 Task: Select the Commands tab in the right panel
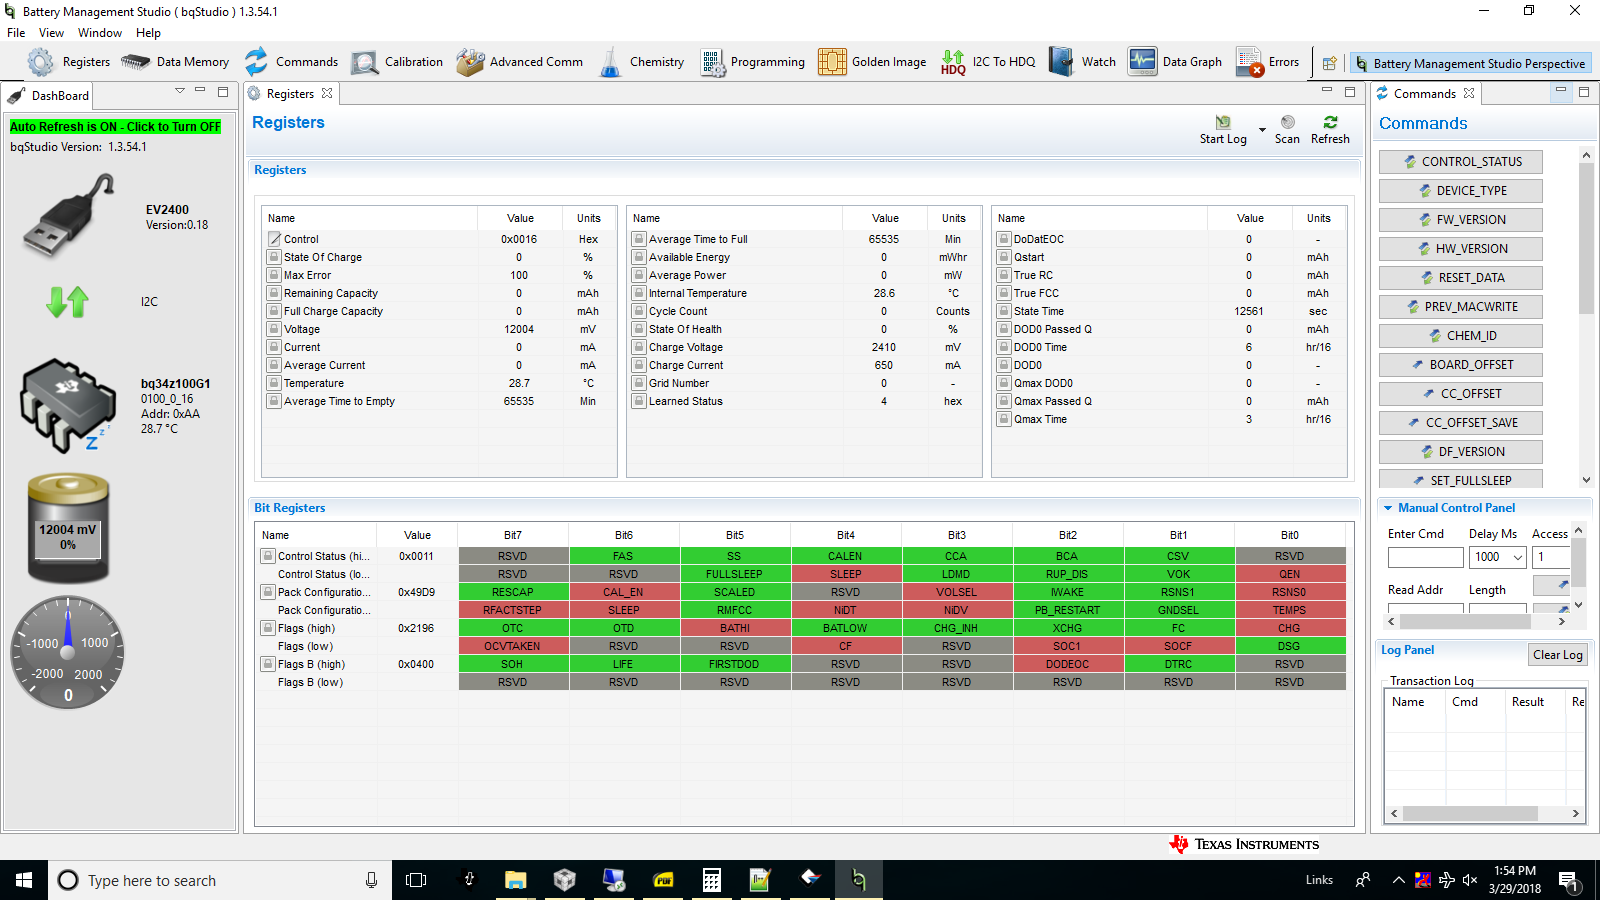coord(1425,94)
